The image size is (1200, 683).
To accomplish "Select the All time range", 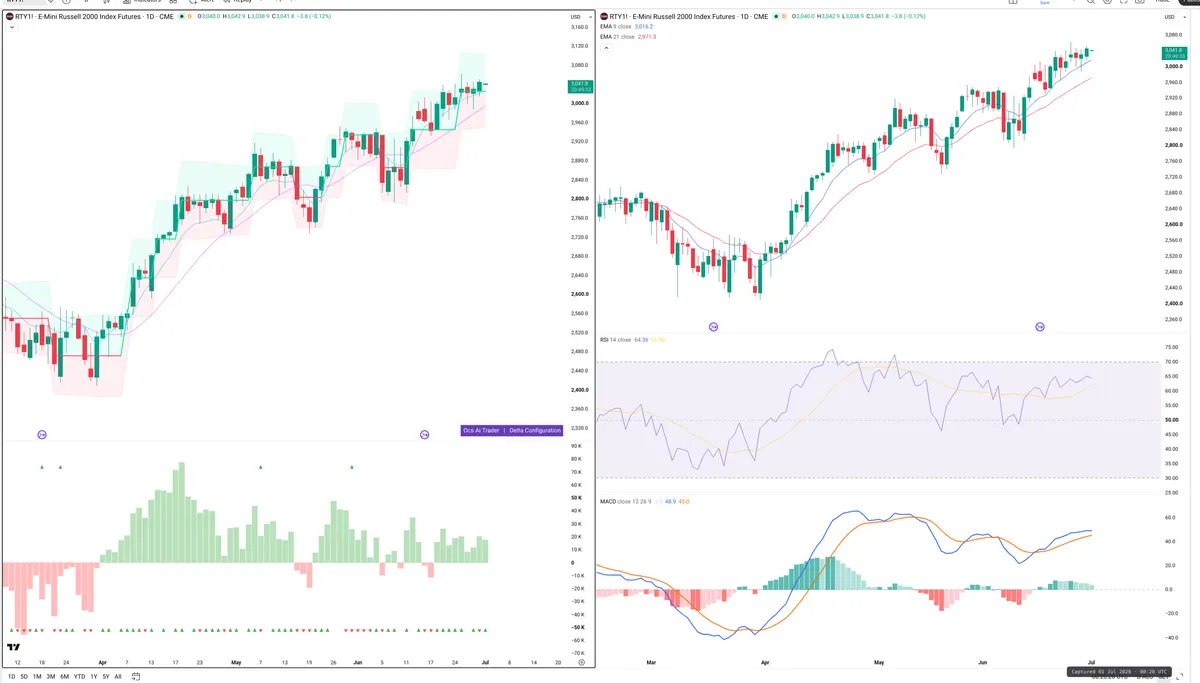I will tap(118, 677).
